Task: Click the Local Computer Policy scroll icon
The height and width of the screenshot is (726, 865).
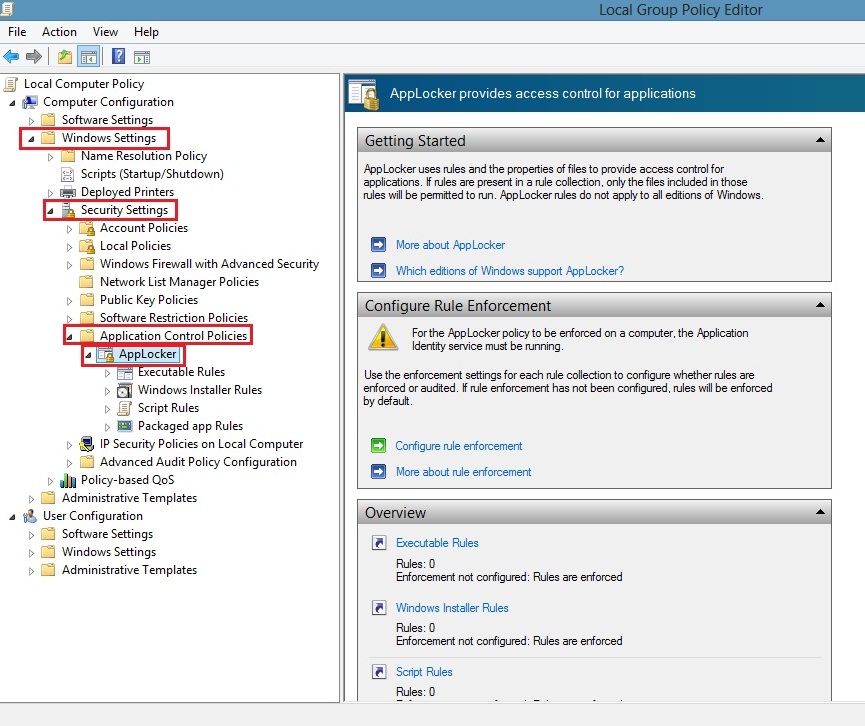Action: pyautogui.click(x=10, y=84)
